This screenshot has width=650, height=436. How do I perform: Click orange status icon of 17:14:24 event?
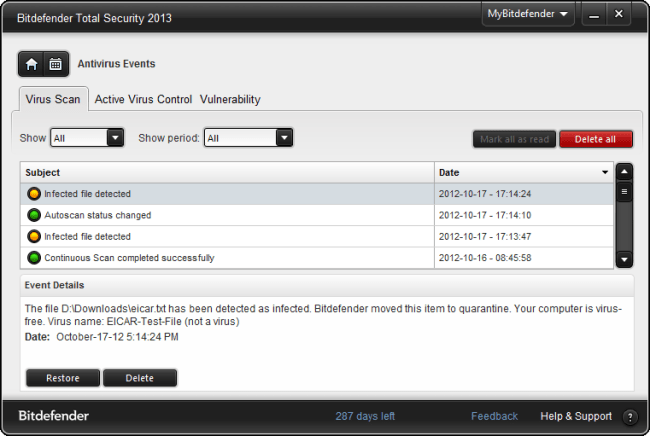(34, 194)
